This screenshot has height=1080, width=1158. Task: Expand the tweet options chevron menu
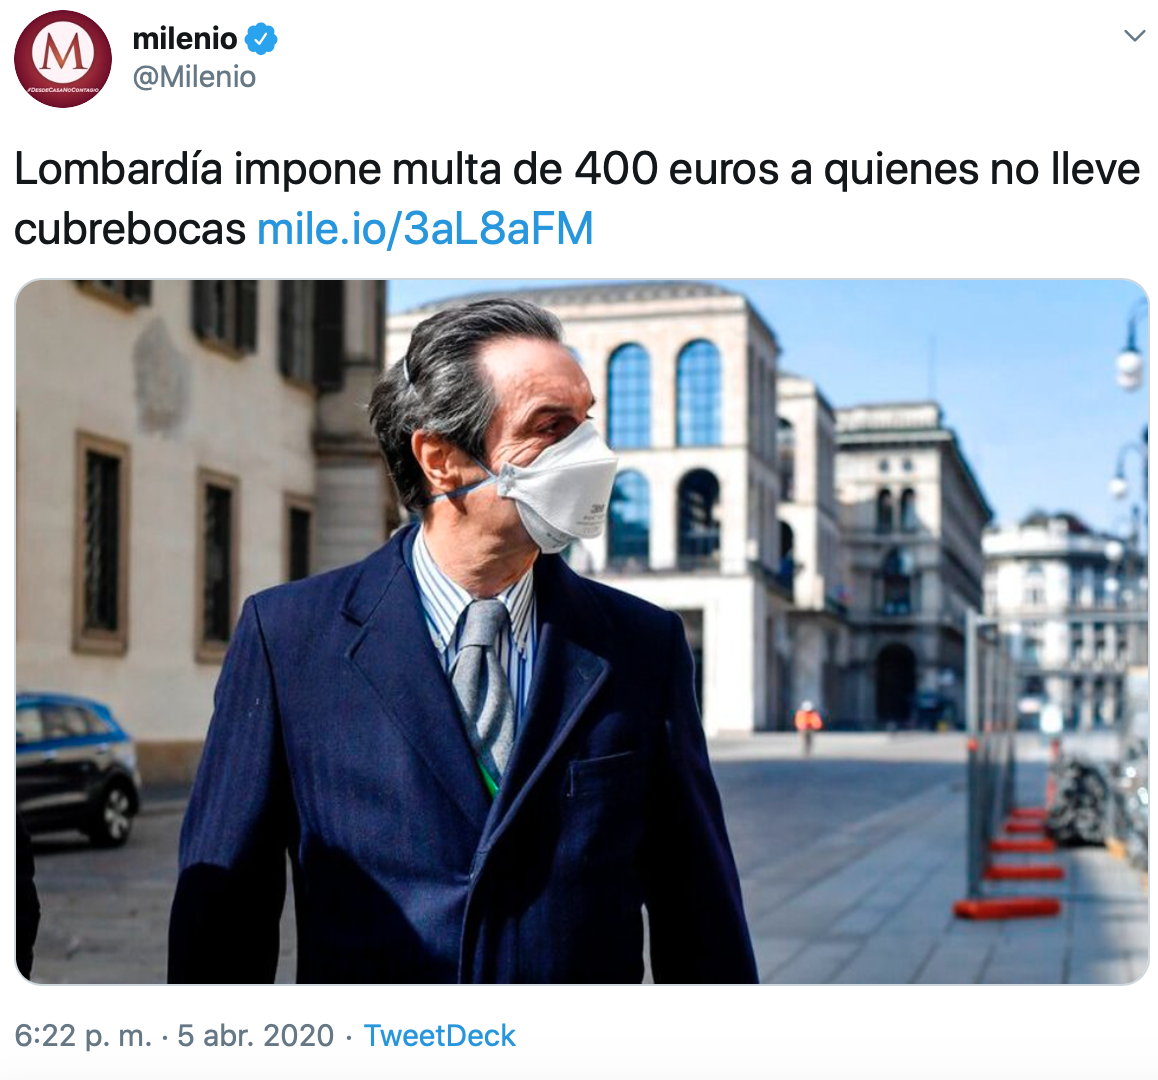point(1134,35)
